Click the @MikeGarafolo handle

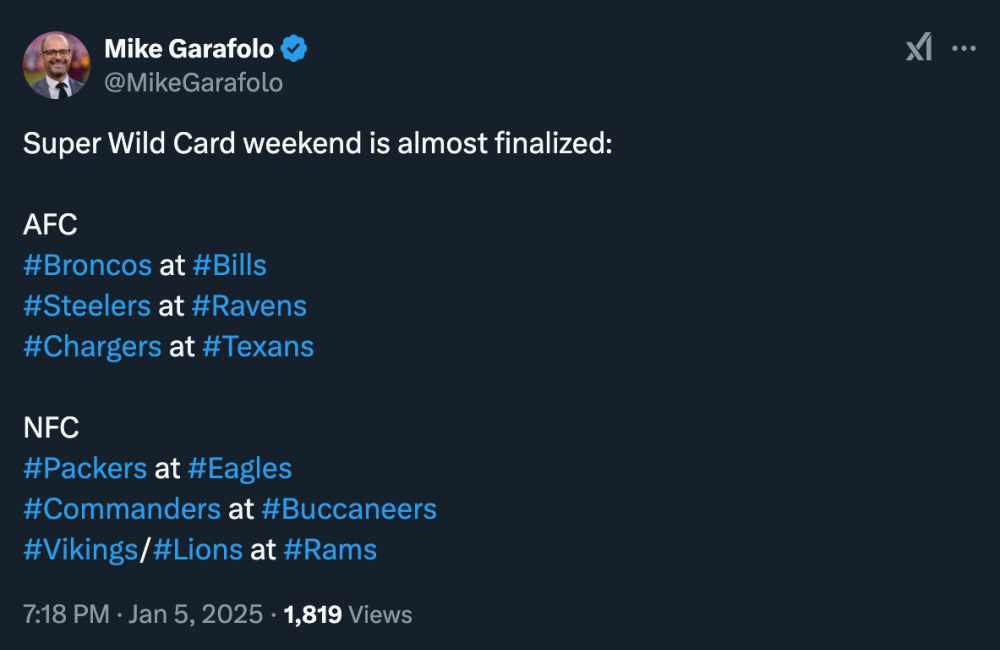(193, 82)
